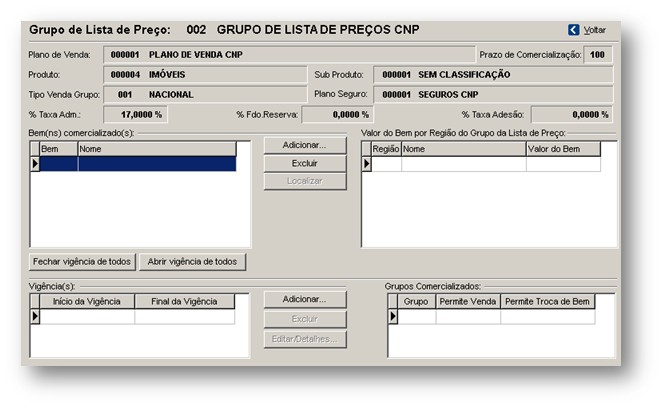Click row pointer arrow in Região grid
This screenshot has height=408, width=663.
point(367,164)
